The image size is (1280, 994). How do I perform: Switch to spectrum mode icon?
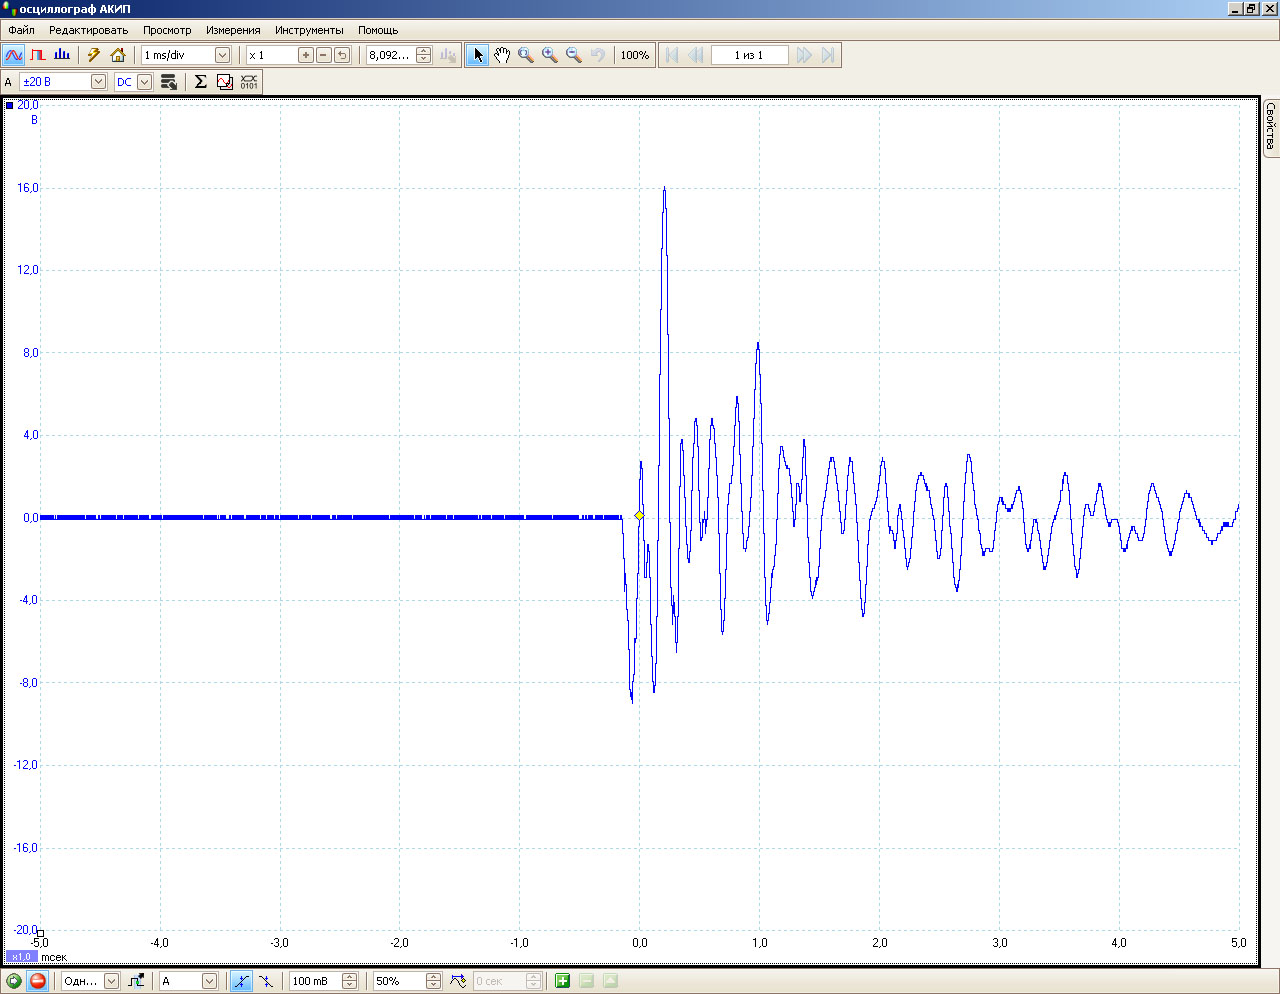[x=62, y=55]
